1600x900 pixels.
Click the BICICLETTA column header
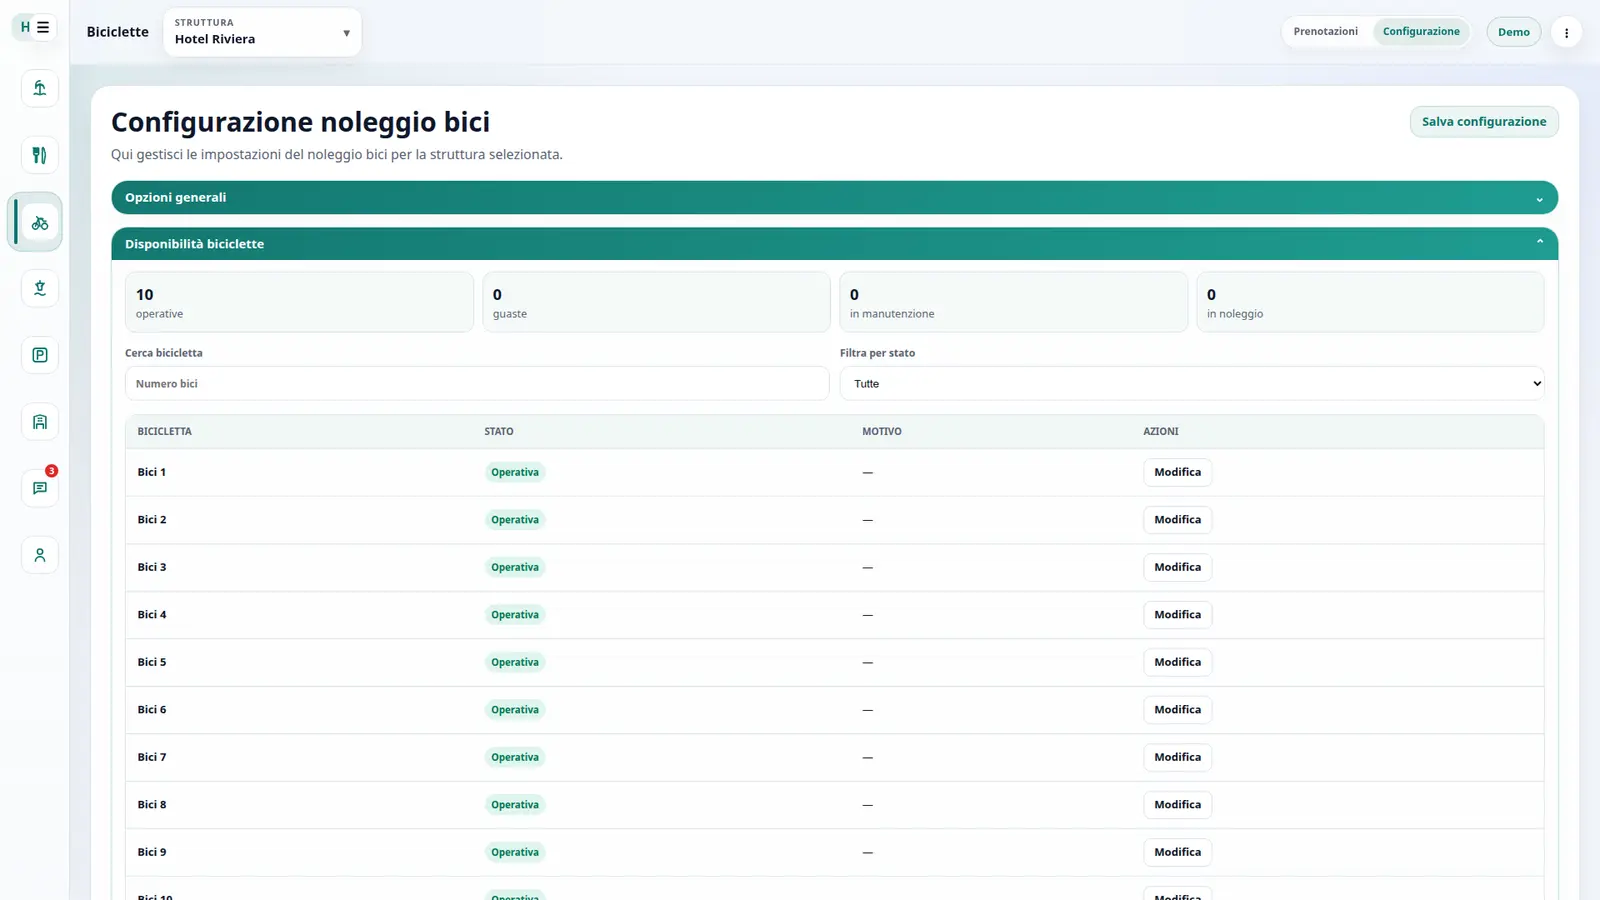coord(165,432)
